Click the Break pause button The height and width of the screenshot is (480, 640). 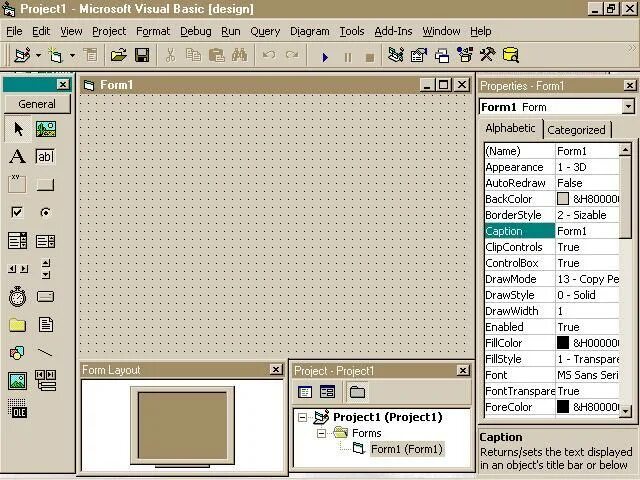[348, 57]
